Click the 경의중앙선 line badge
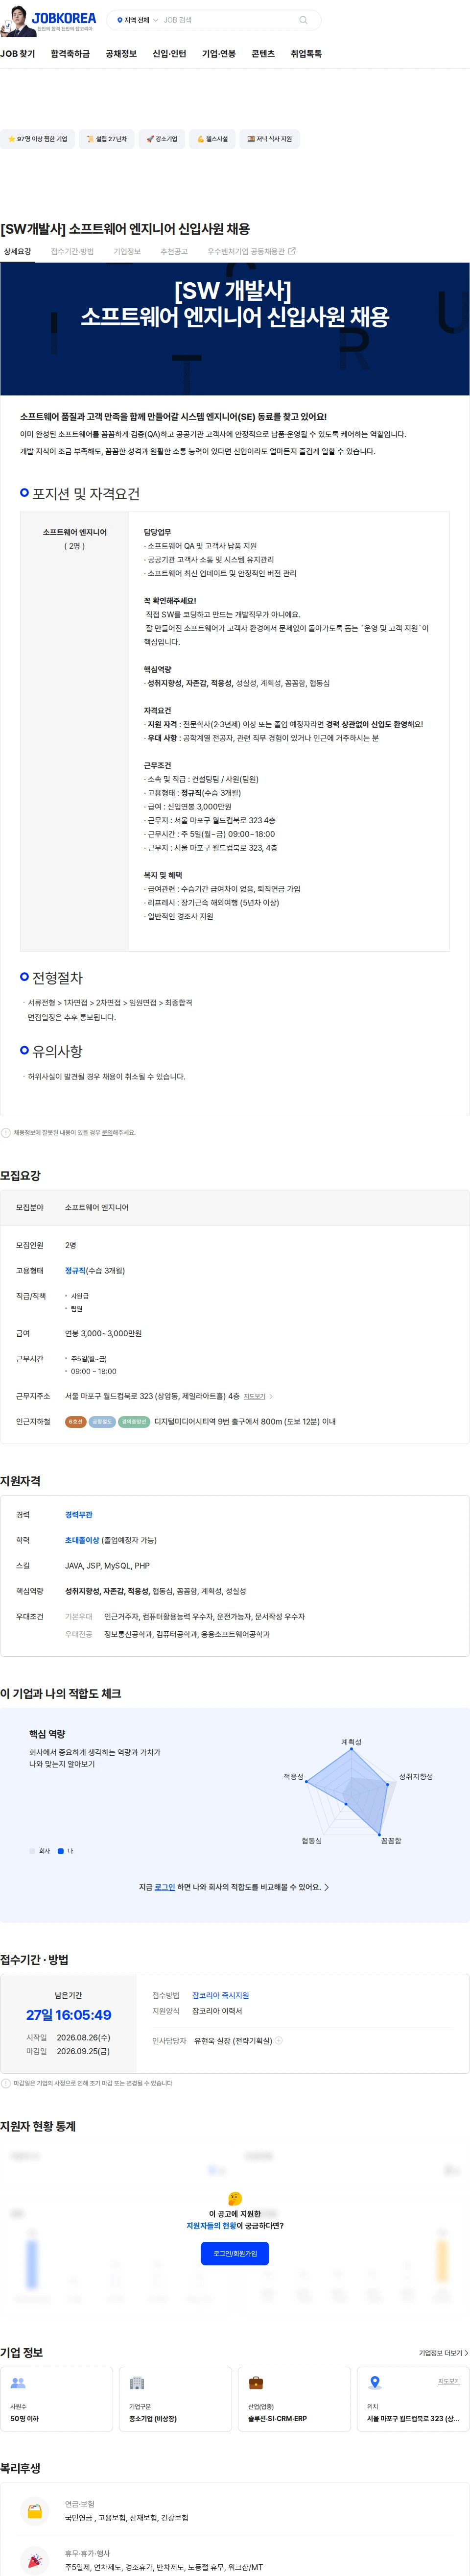 click(x=134, y=1421)
